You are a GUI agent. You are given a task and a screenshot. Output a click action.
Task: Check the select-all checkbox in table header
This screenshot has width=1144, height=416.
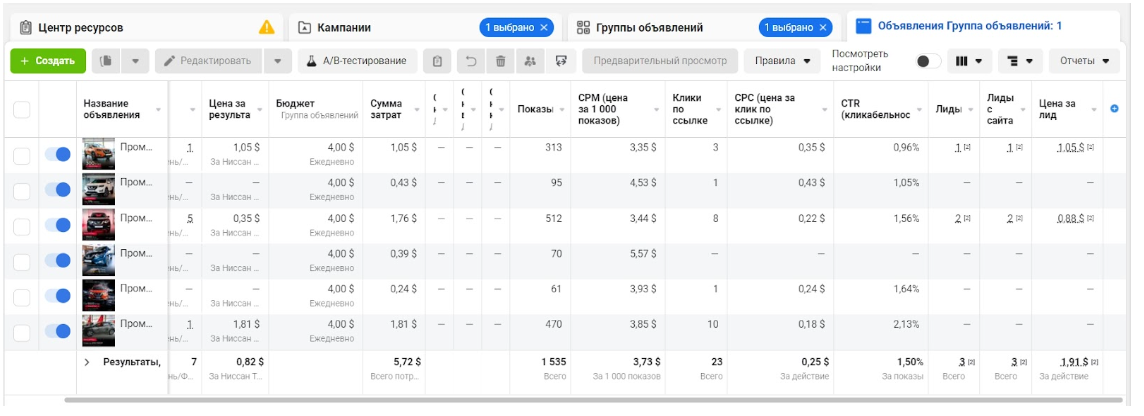coord(21,109)
